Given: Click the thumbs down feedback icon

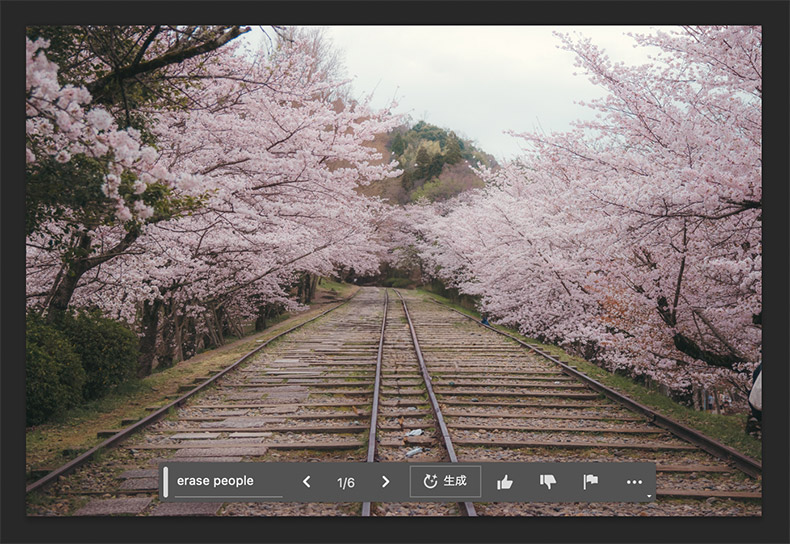Looking at the screenshot, I should point(548,481).
